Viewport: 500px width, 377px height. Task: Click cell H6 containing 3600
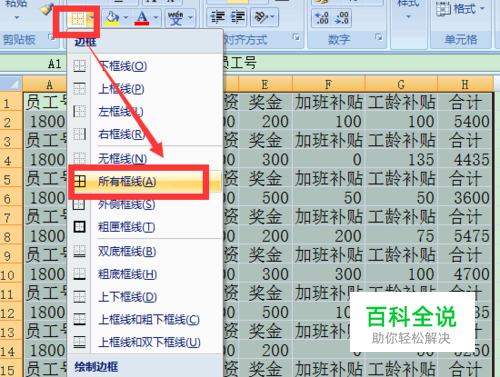[465, 198]
